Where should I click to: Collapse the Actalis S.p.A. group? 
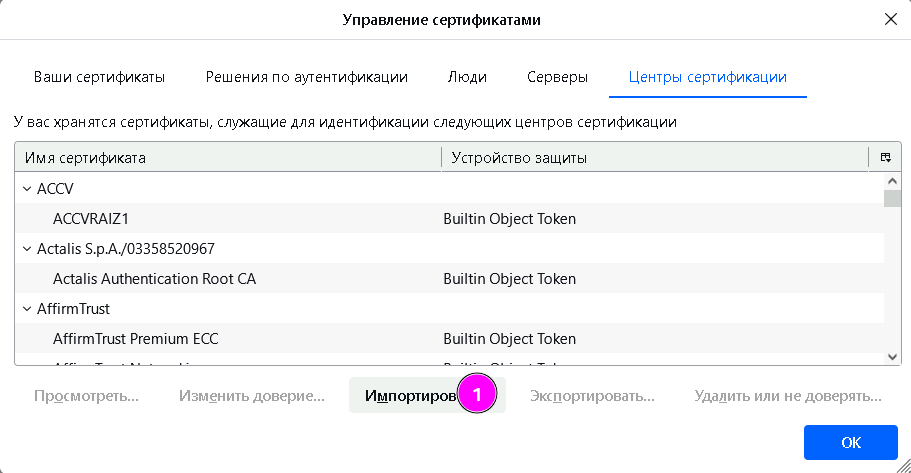tap(26, 249)
